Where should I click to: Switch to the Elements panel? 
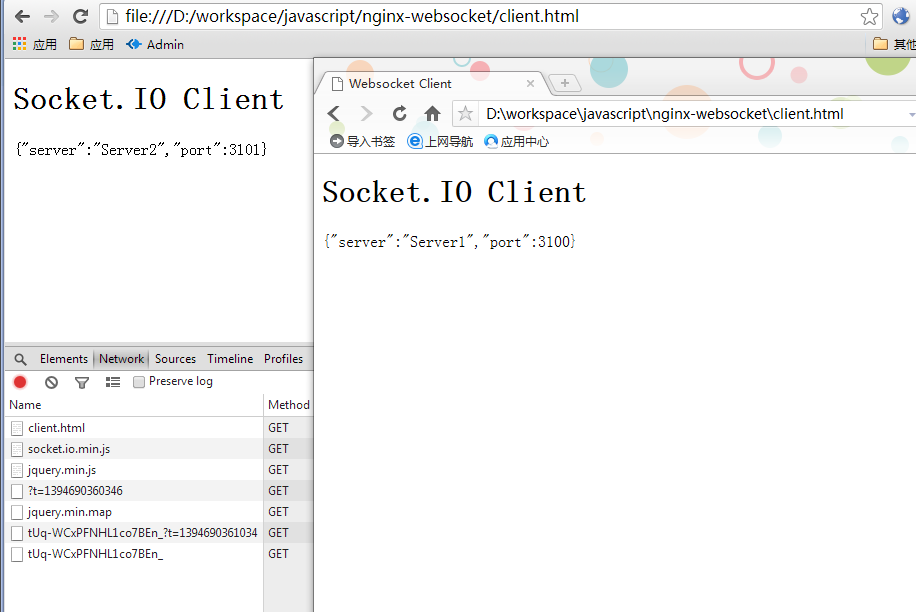[63, 358]
